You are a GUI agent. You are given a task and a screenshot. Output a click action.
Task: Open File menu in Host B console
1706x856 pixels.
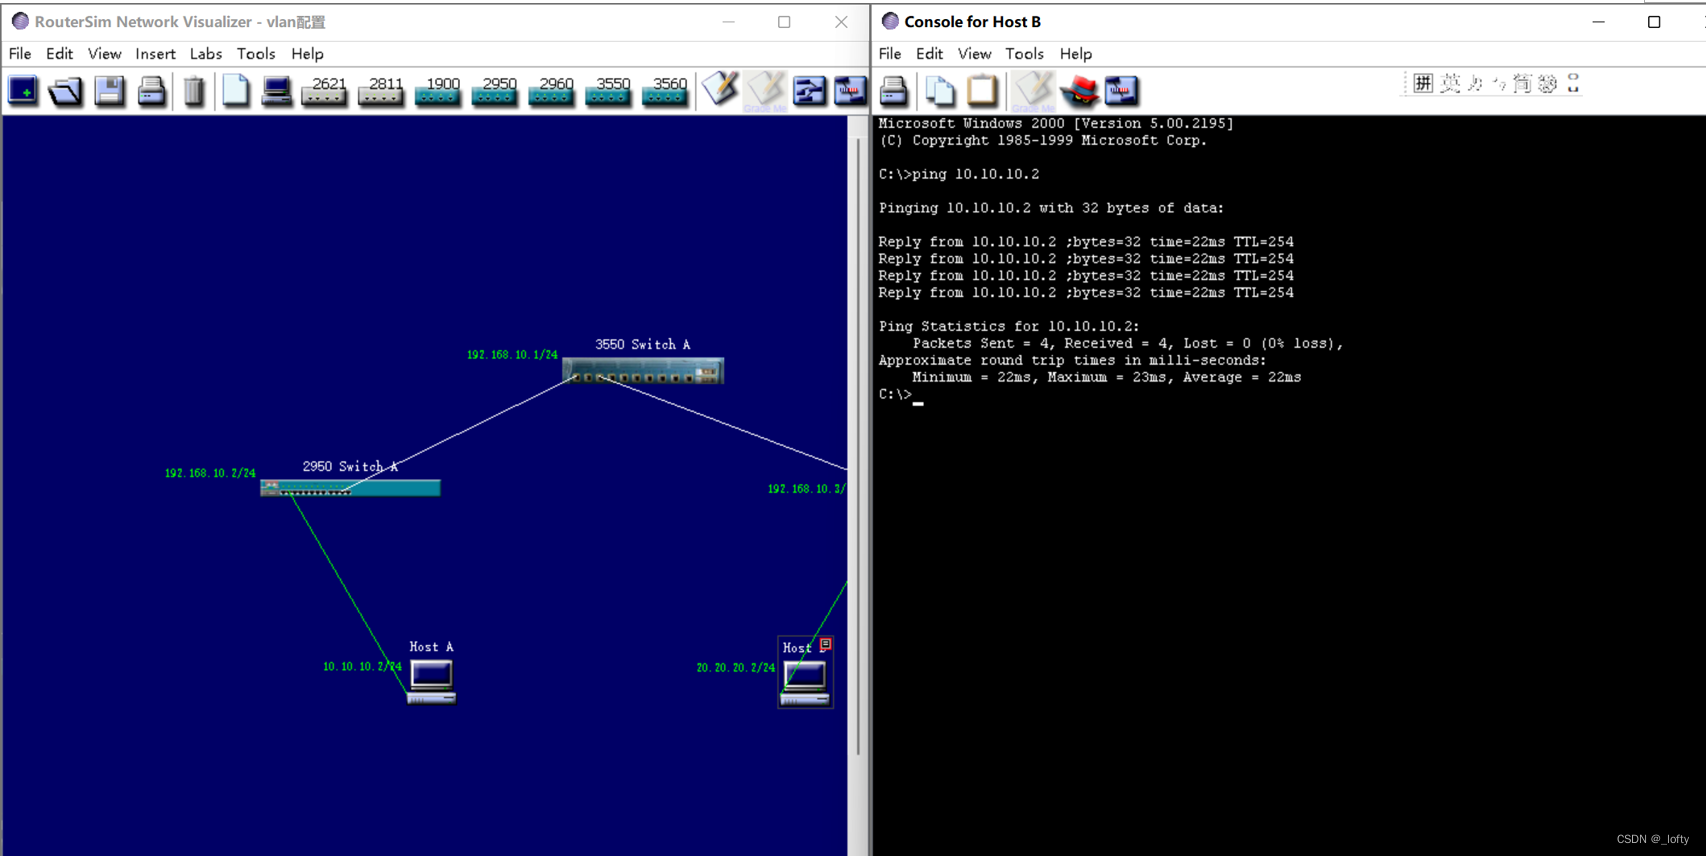coord(890,54)
